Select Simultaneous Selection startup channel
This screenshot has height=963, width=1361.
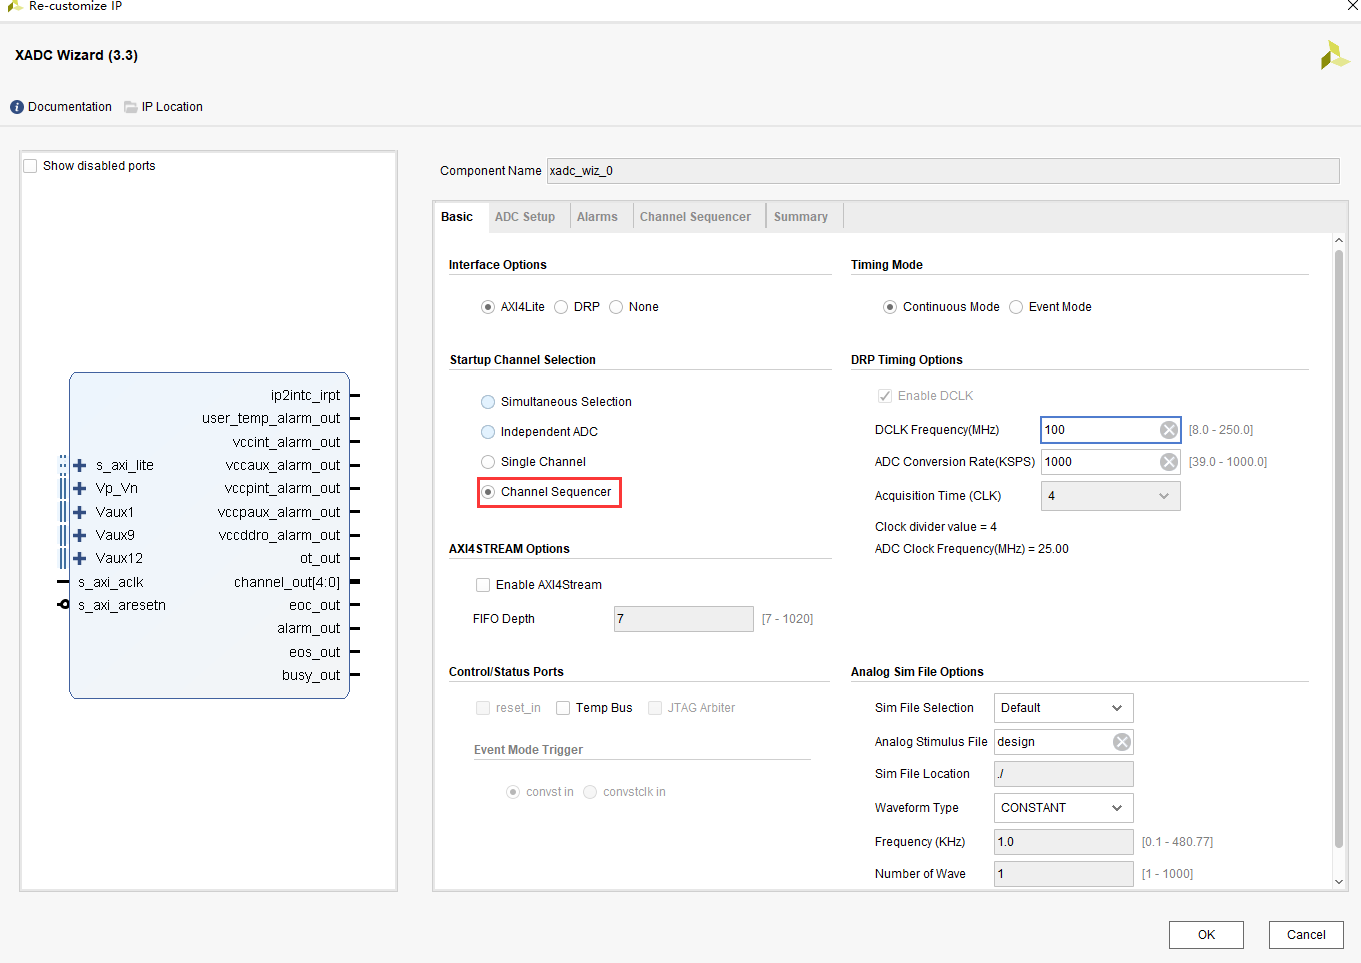coord(488,402)
